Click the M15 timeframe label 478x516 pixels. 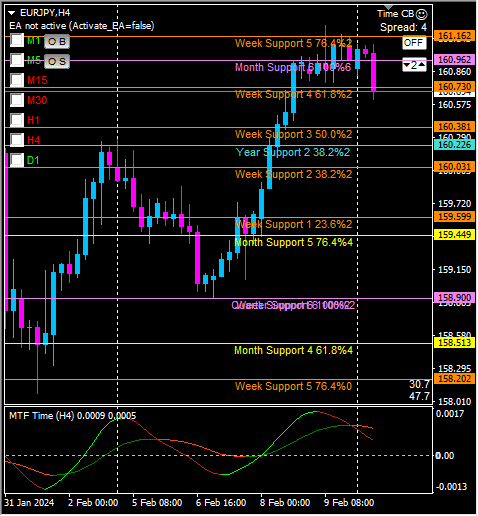click(37, 80)
